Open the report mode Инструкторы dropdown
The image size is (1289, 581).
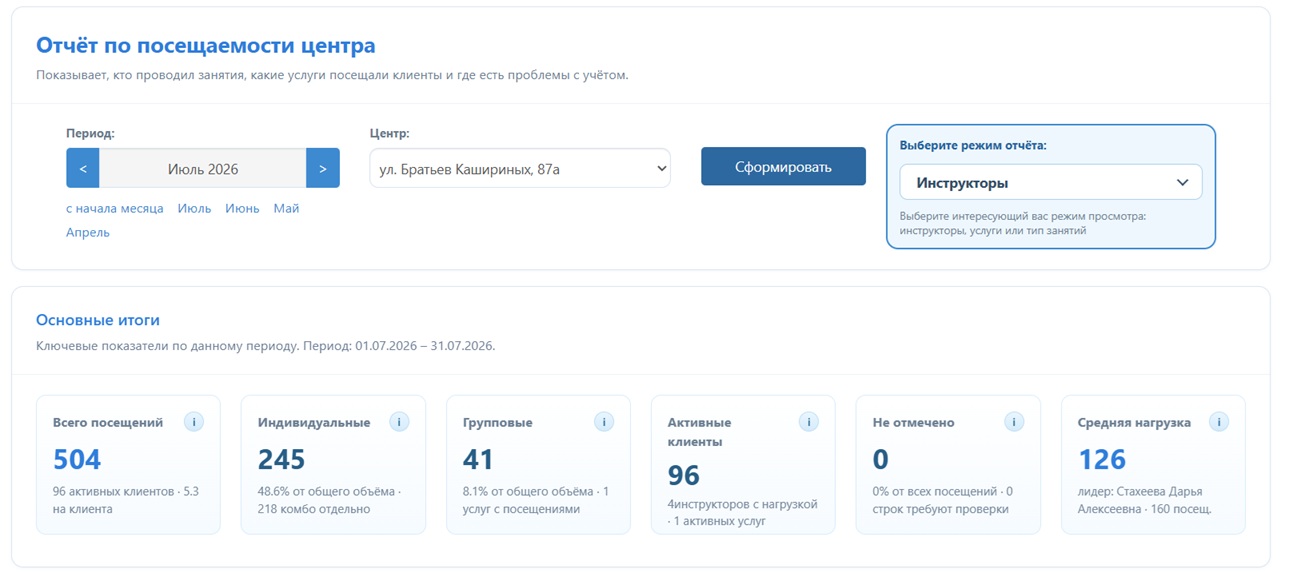coord(1051,183)
